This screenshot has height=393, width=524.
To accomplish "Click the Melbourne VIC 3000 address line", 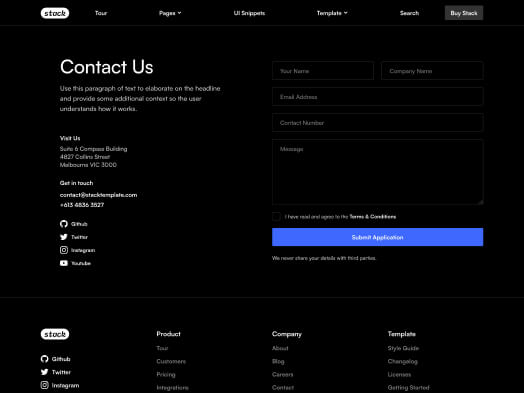I will point(88,165).
